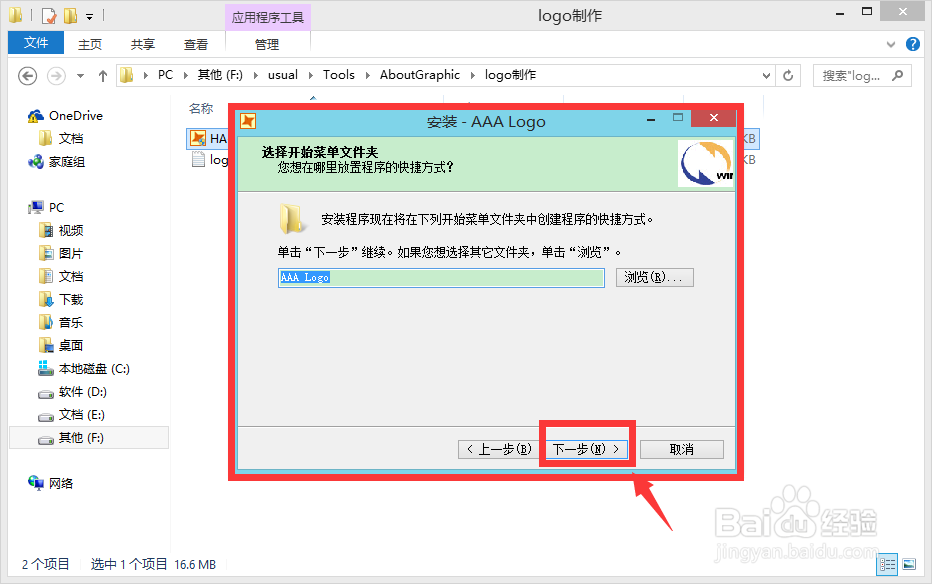Image resolution: width=932 pixels, height=584 pixels.
Task: Expand chevron after Tools in address bar
Action: 368,75
